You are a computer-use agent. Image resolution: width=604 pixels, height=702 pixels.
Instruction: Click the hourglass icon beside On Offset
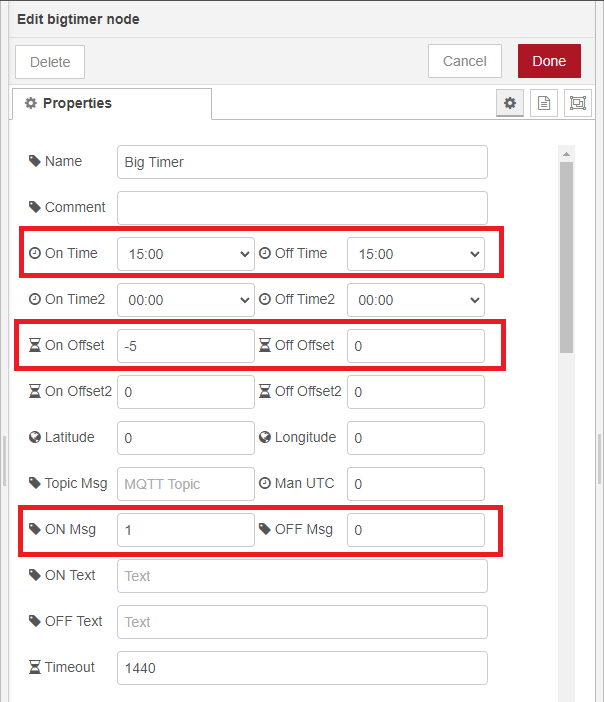click(x=35, y=345)
